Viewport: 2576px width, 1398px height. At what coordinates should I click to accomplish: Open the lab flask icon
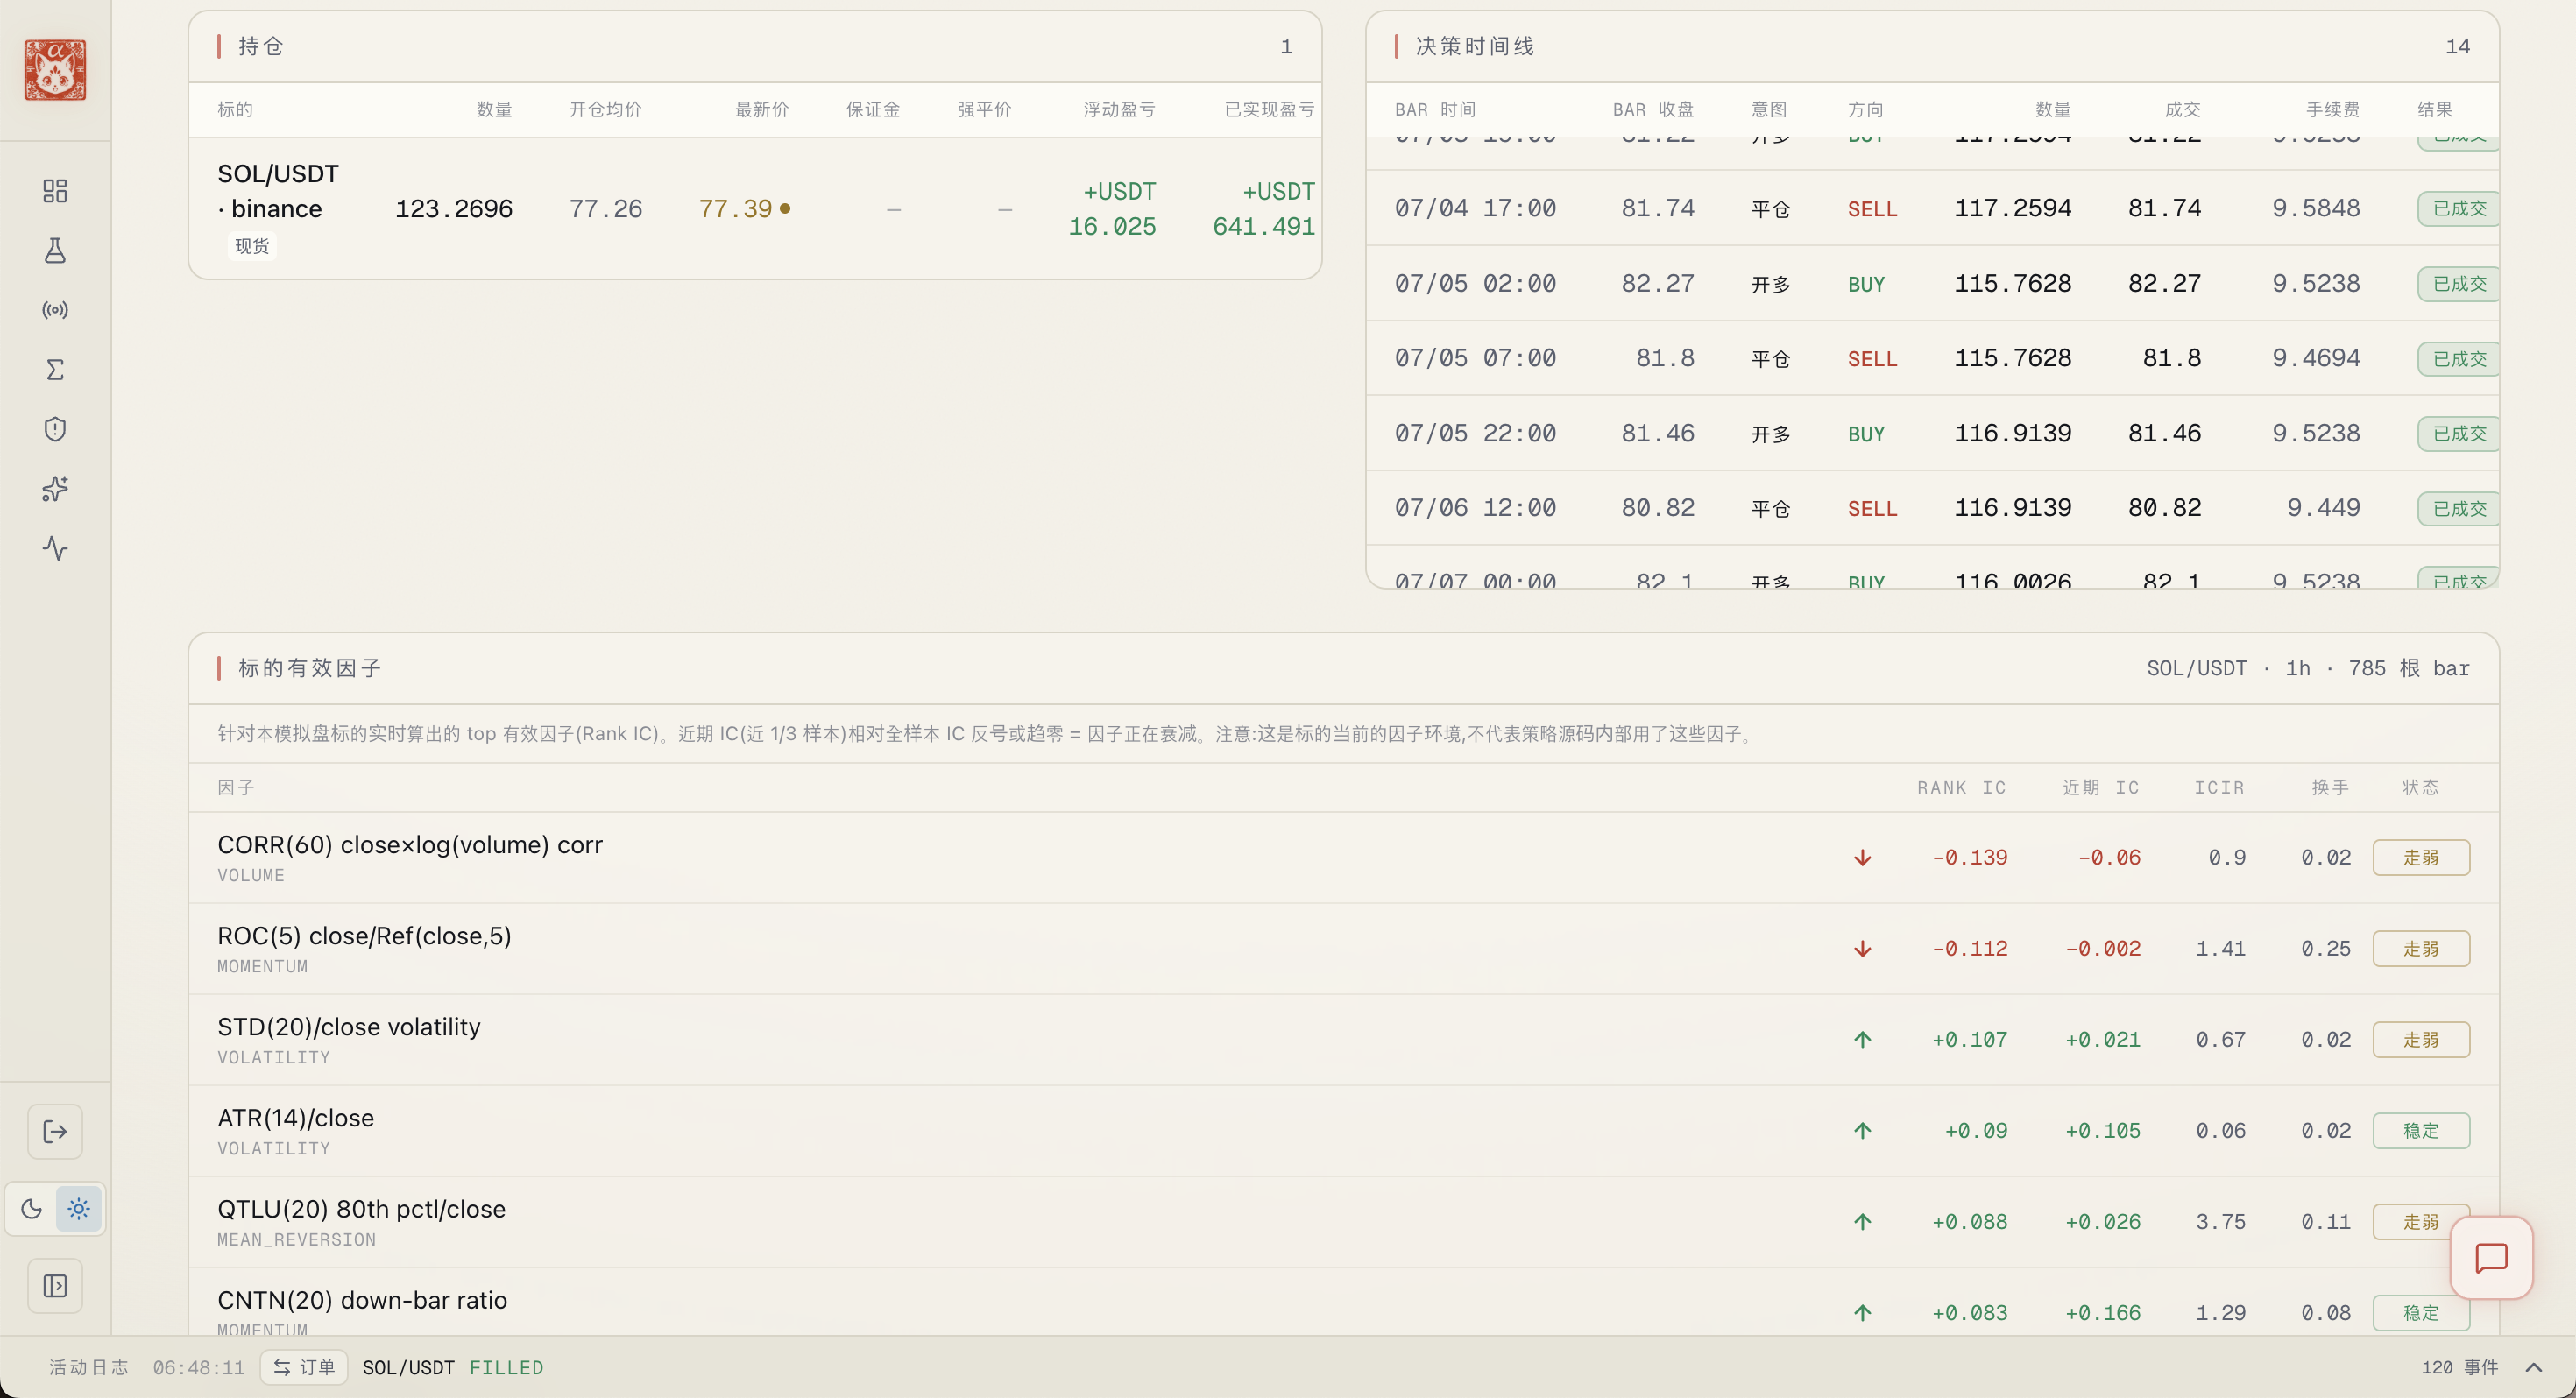(55, 250)
